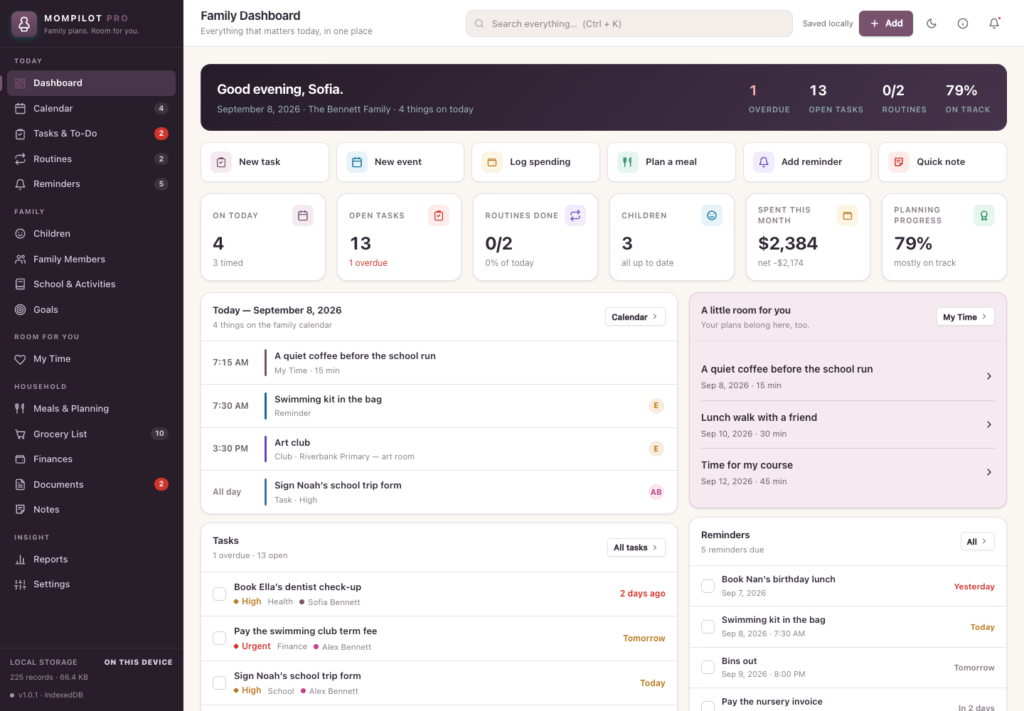The width and height of the screenshot is (1024, 711).
Task: Open the Calendar link on Today panel
Action: tap(635, 317)
